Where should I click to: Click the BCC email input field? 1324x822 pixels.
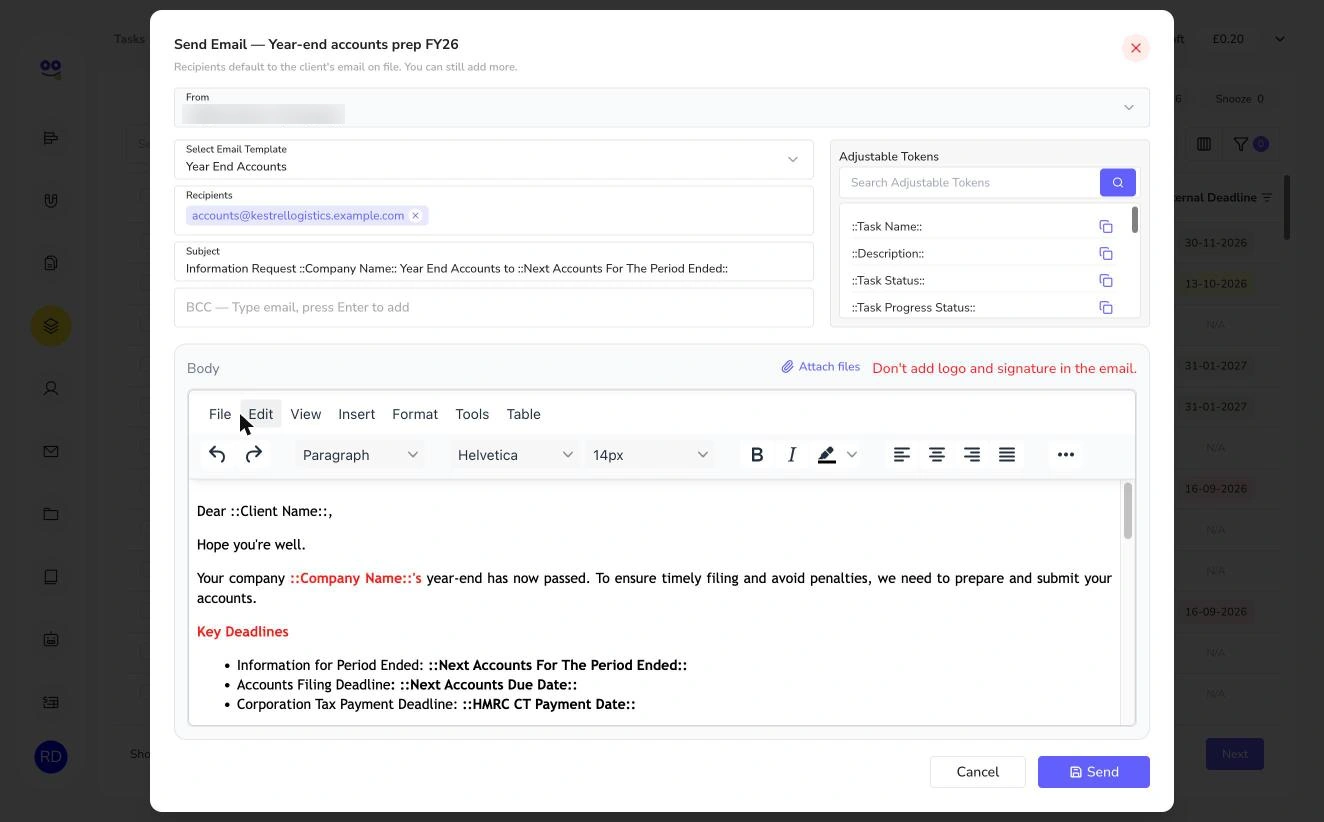click(494, 307)
